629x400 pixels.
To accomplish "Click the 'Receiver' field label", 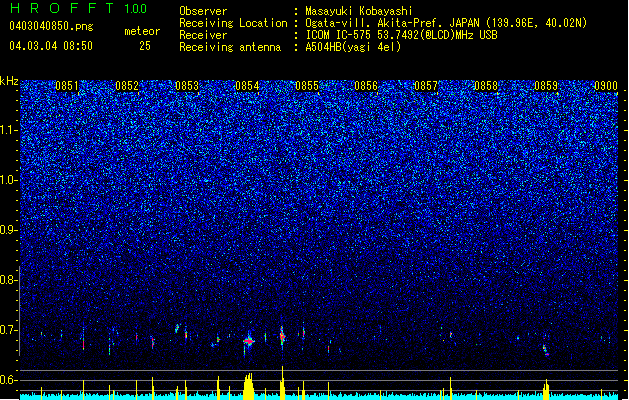I will [203, 35].
